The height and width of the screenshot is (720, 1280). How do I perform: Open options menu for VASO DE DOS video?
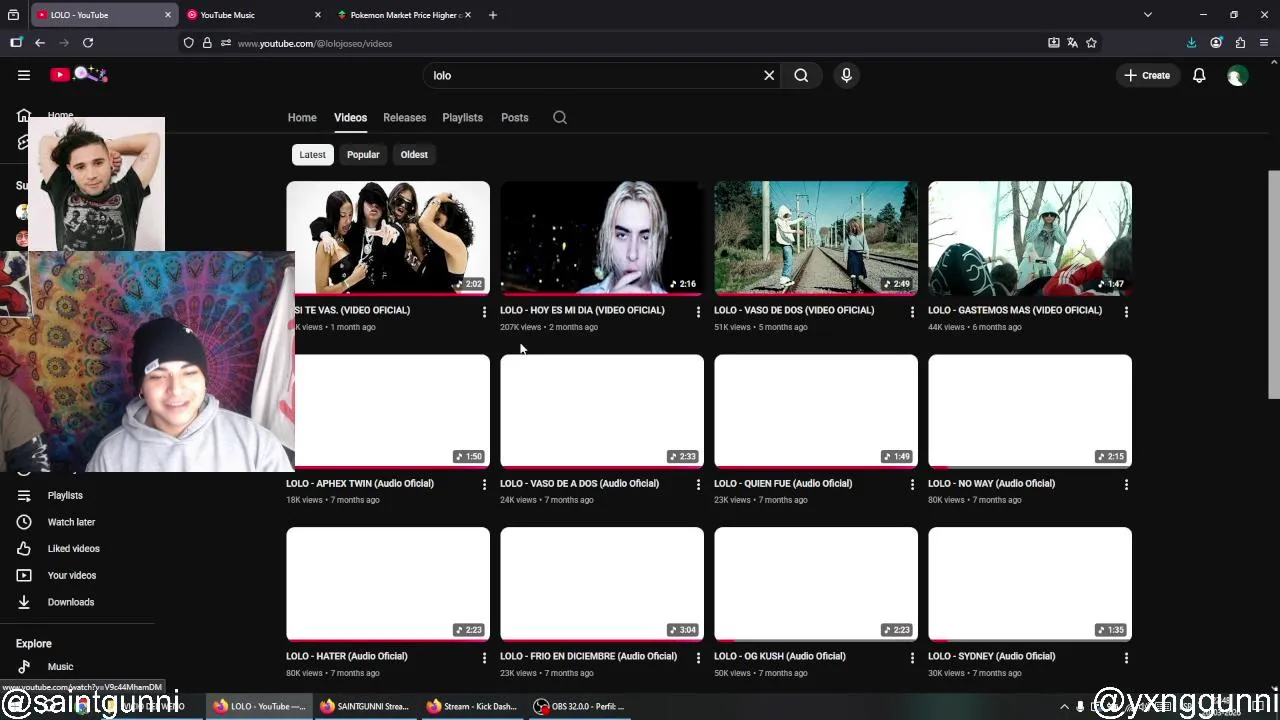click(912, 312)
